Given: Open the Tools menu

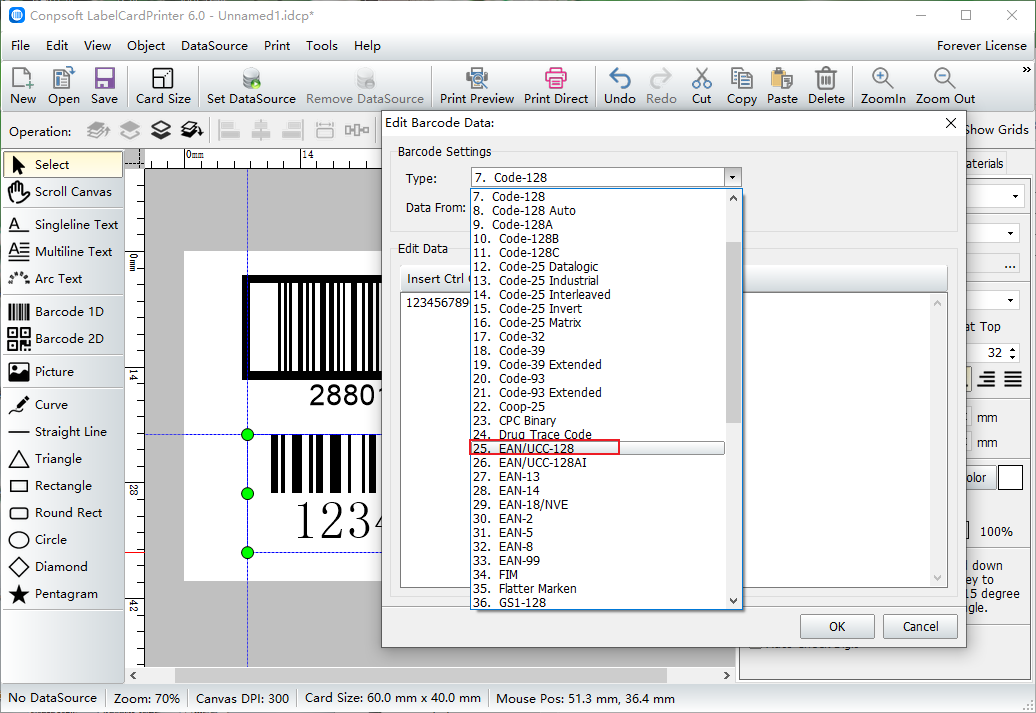Looking at the screenshot, I should point(322,46).
